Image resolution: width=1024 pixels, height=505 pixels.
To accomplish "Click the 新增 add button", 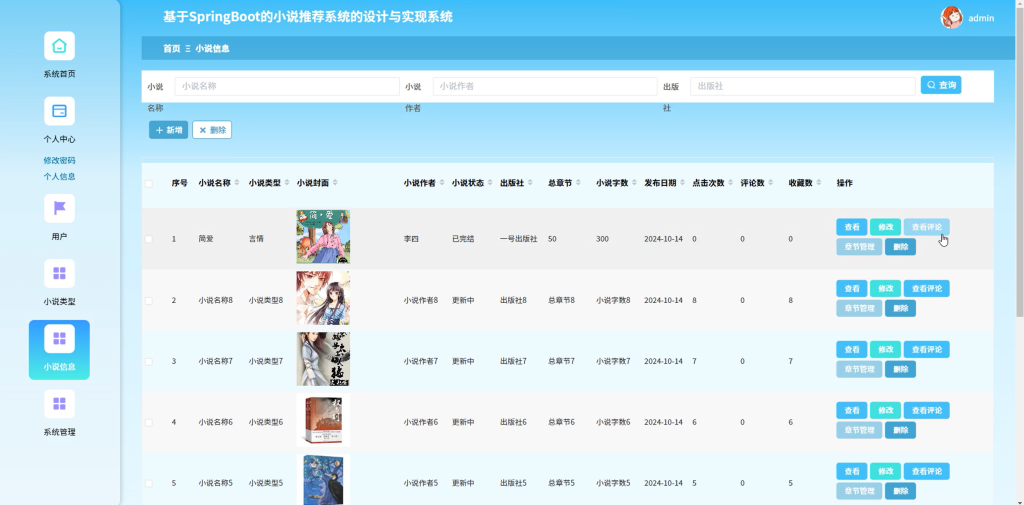I will [x=168, y=130].
